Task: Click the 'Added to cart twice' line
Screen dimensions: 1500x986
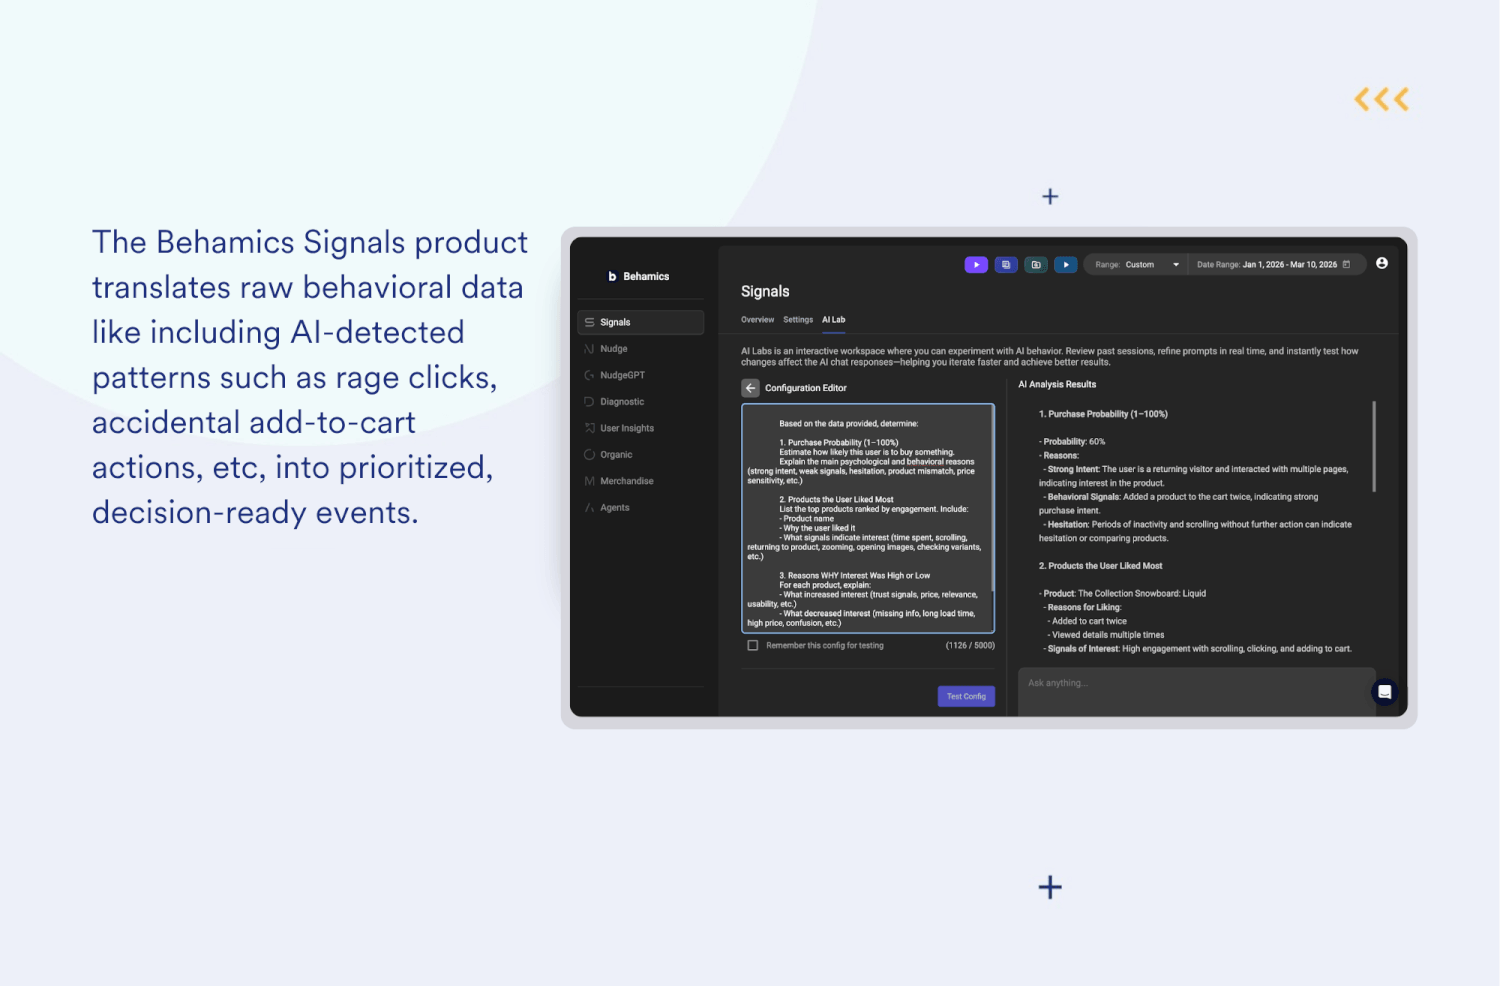Action: [1087, 621]
